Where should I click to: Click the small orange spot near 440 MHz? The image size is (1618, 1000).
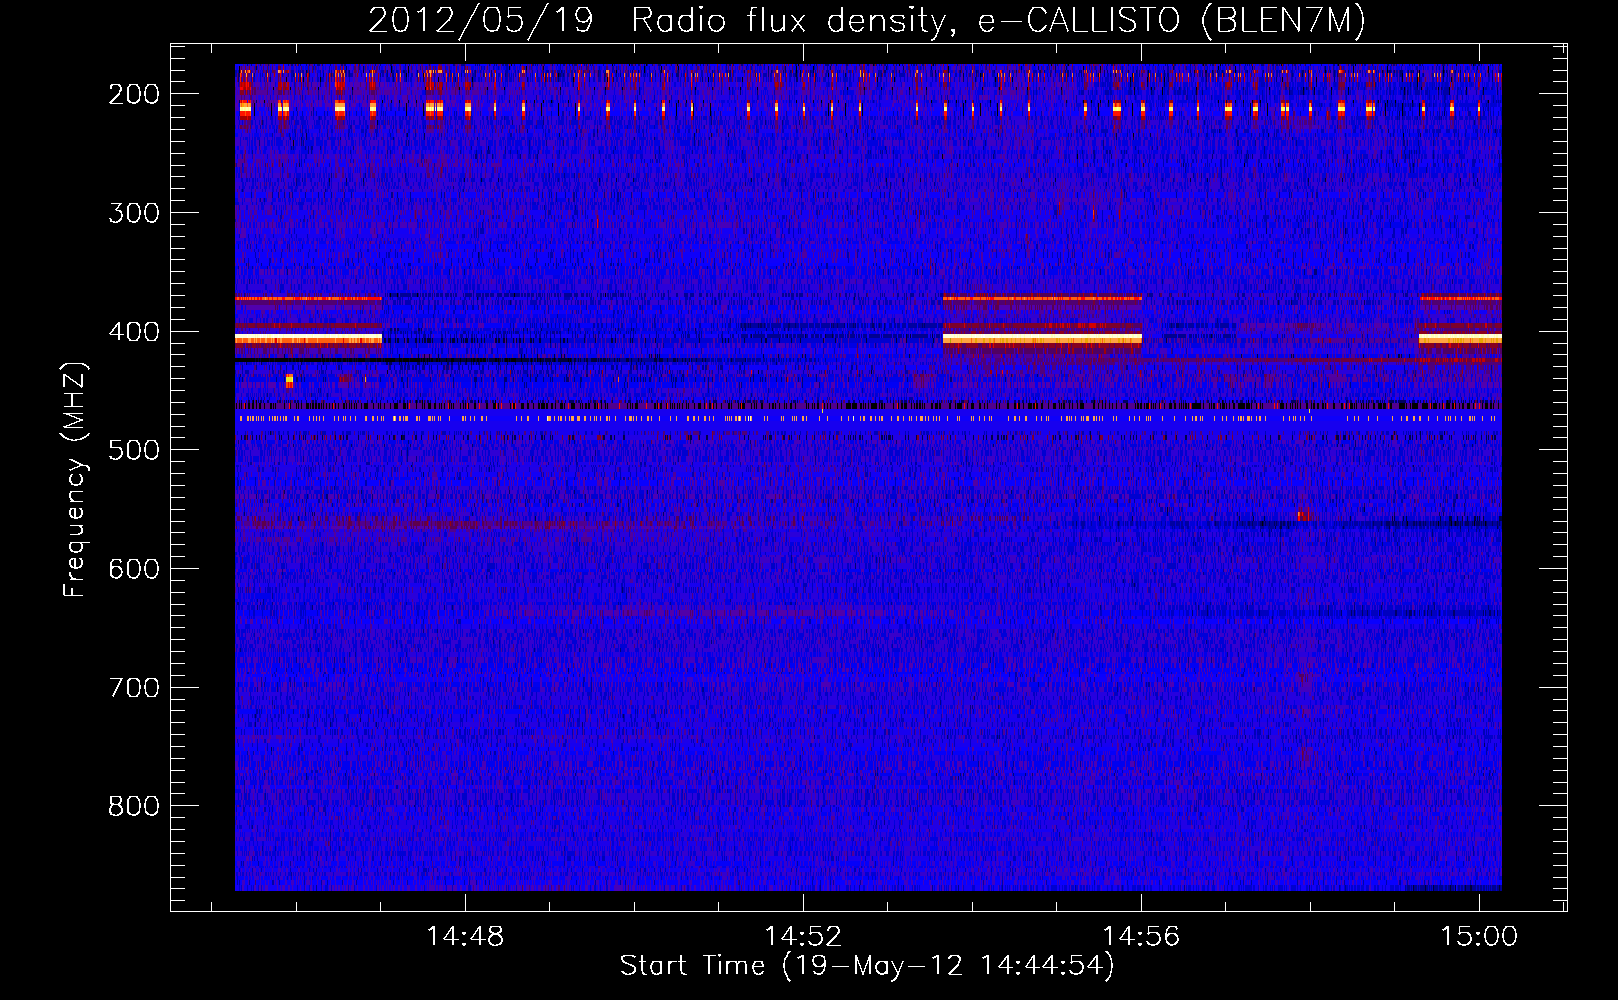(x=289, y=380)
